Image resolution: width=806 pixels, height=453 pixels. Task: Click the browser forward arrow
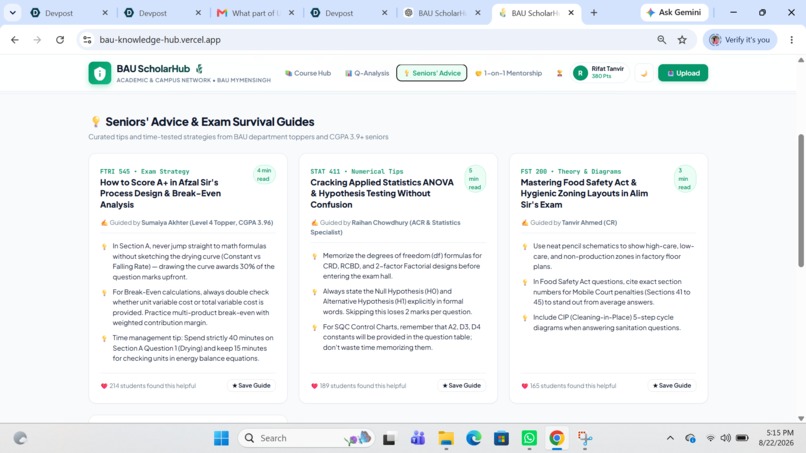(37, 40)
